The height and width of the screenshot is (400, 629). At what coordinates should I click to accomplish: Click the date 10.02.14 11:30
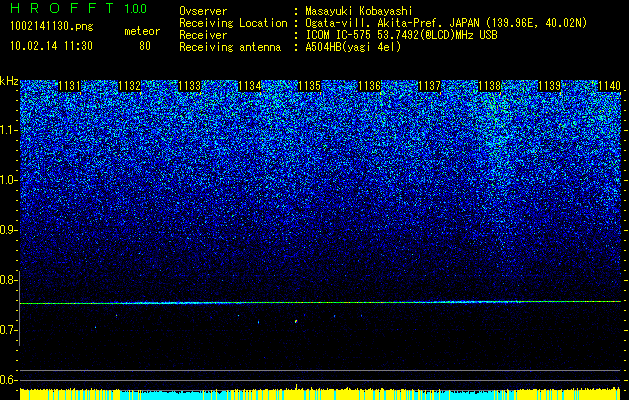51,46
